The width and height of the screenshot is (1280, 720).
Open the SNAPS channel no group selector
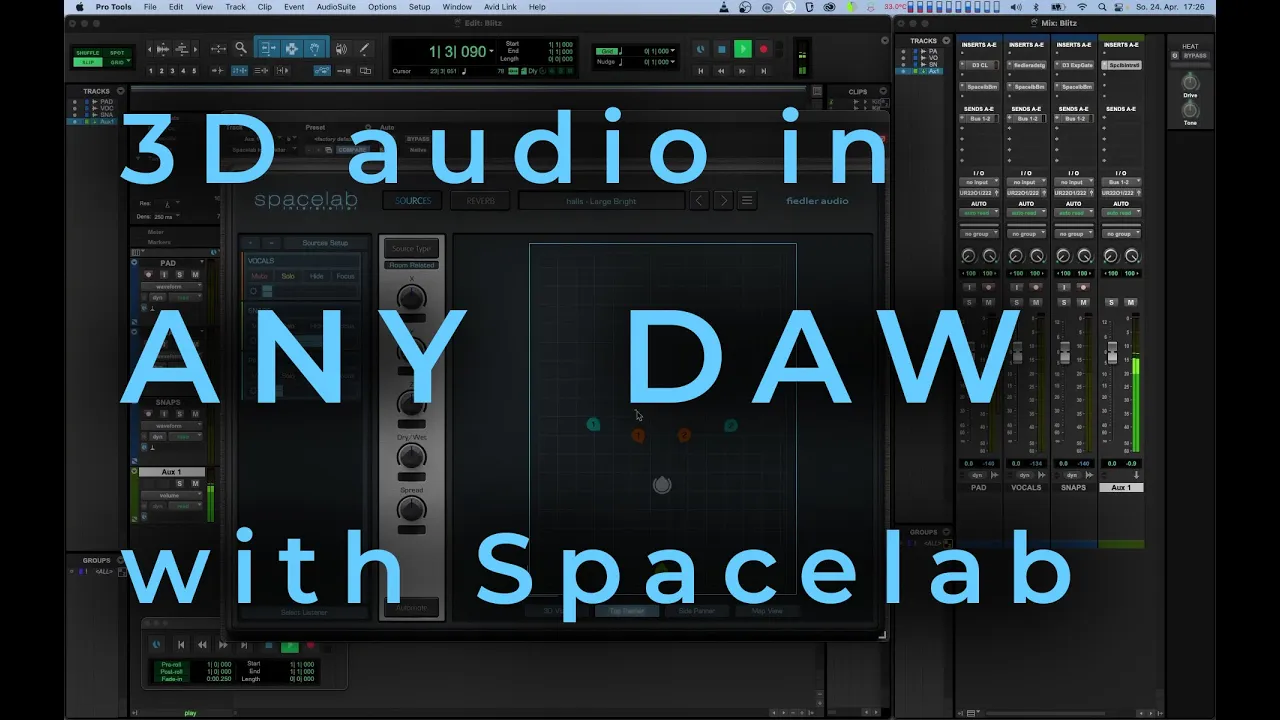coord(1075,233)
